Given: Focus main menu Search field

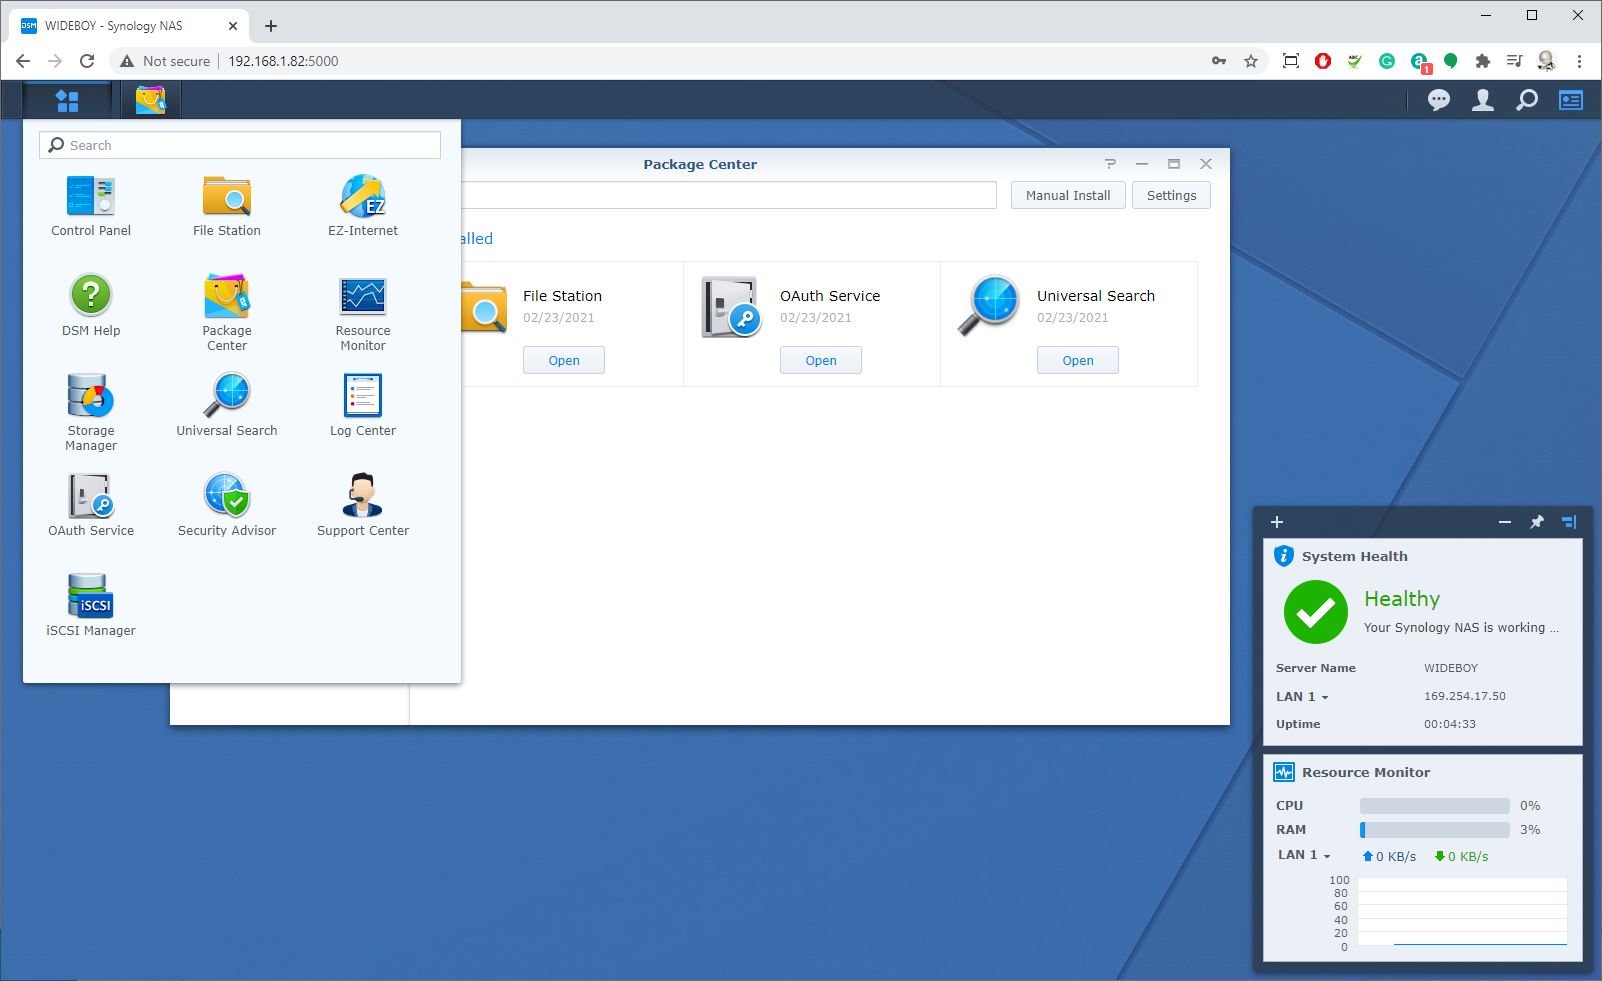Looking at the screenshot, I should (240, 145).
